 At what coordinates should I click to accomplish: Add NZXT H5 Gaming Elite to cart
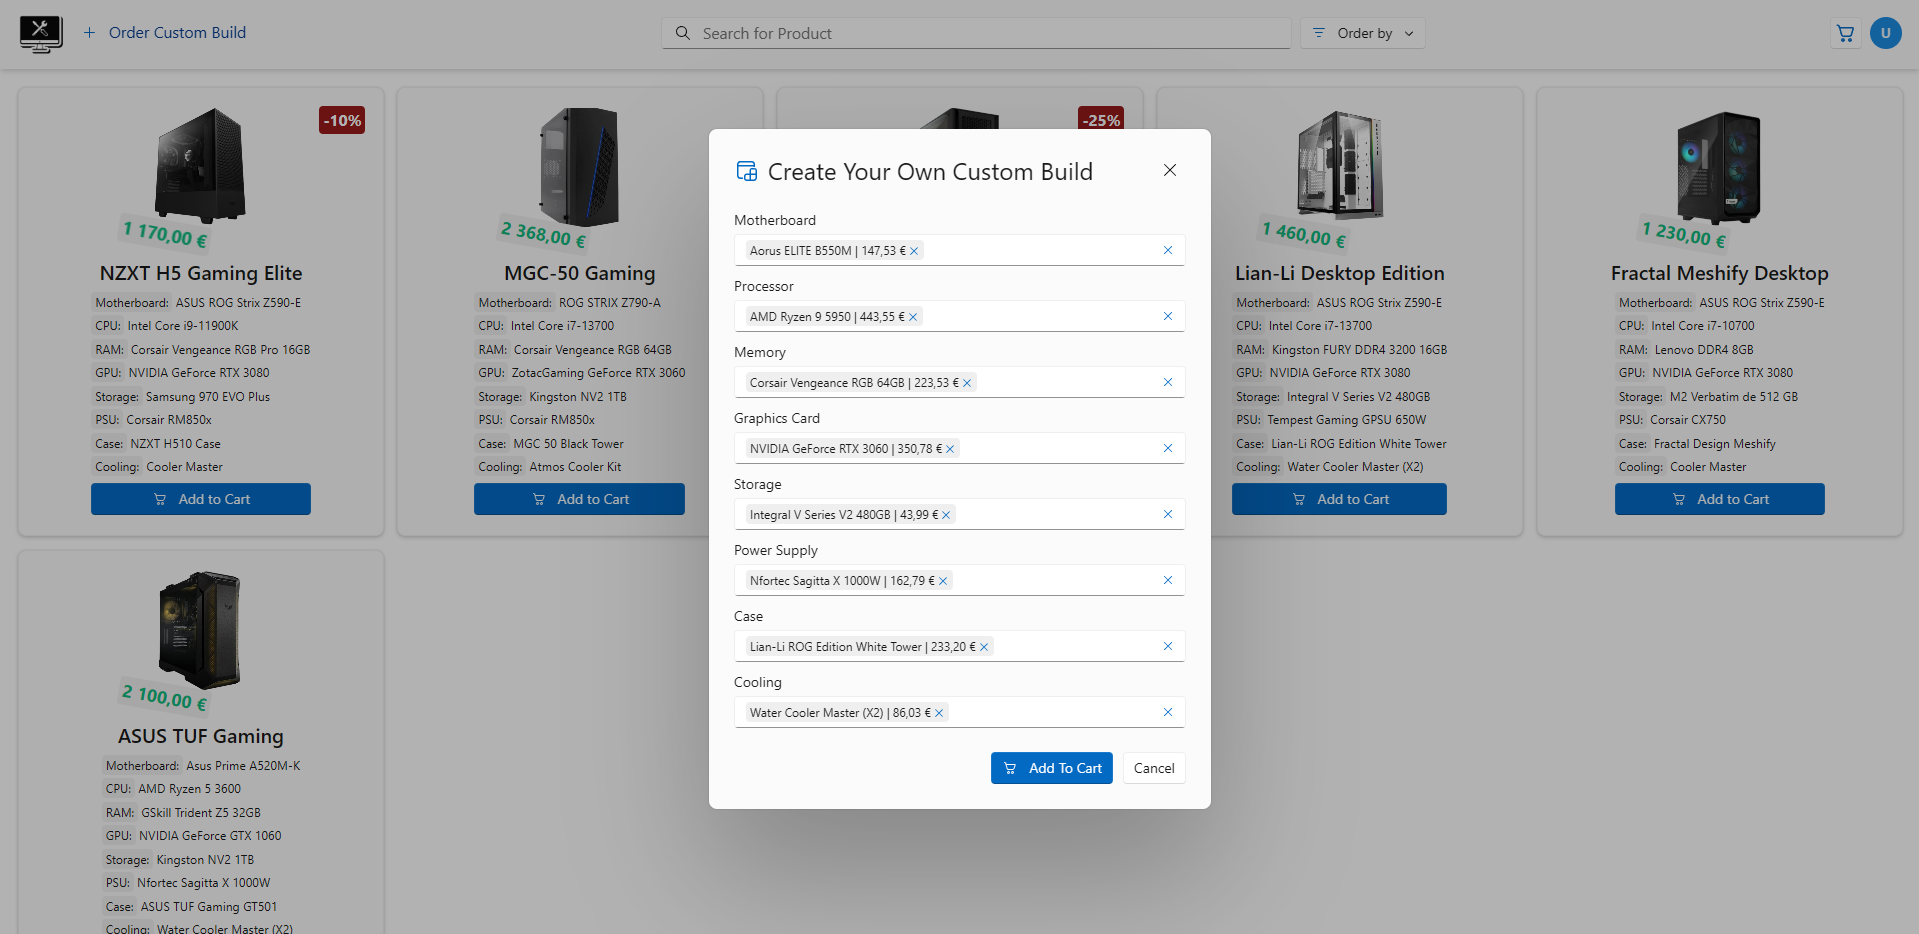[201, 499]
